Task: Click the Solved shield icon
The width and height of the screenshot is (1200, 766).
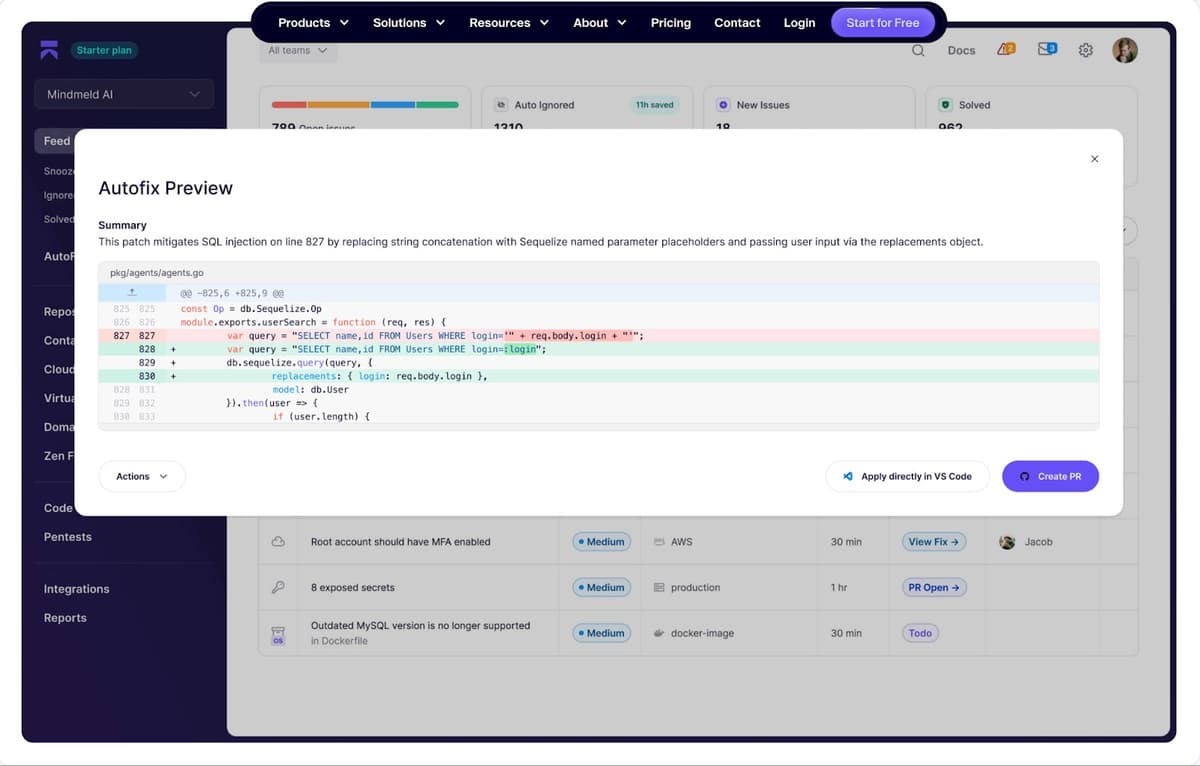Action: [x=945, y=105]
